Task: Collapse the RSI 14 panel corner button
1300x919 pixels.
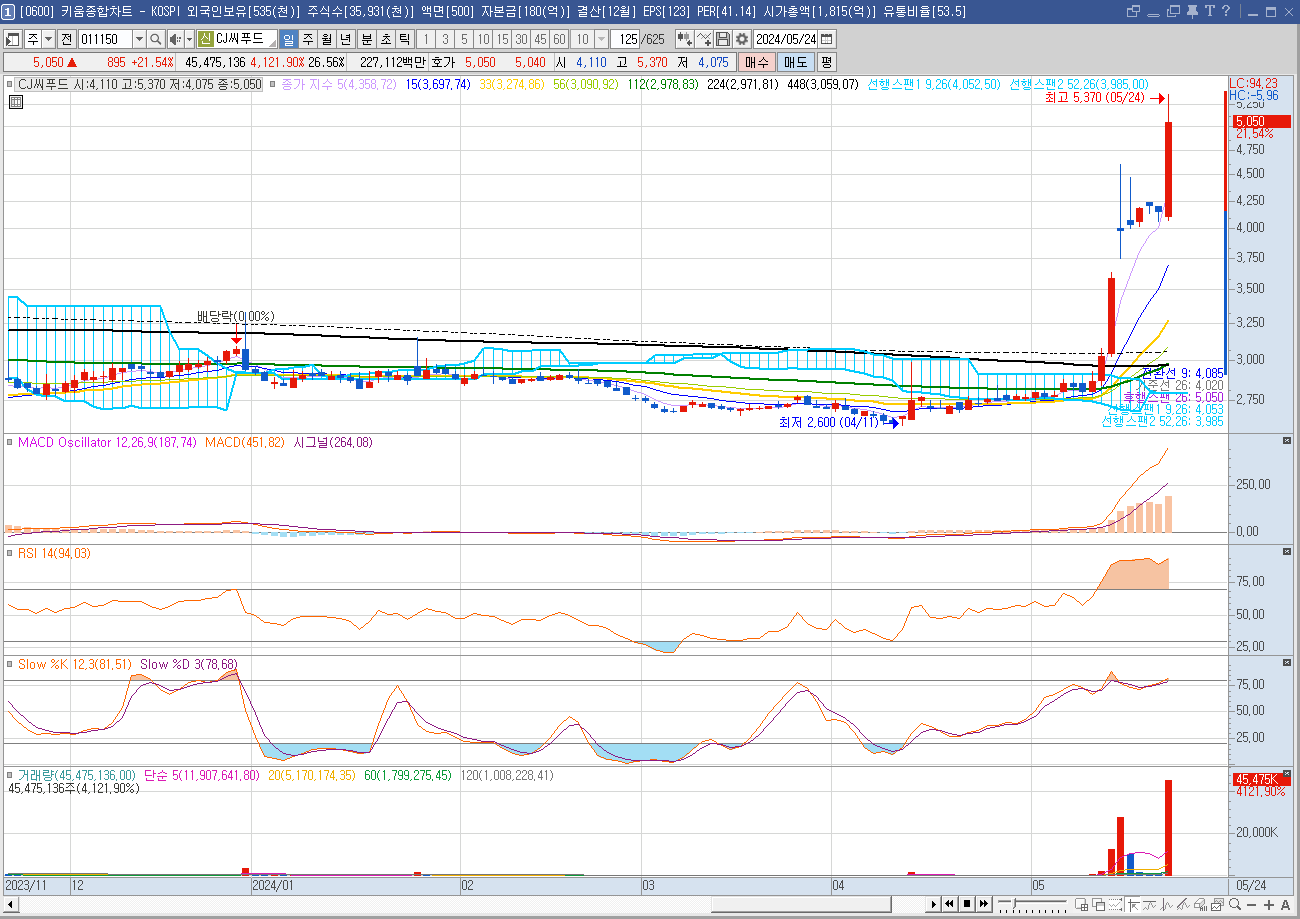Action: click(x=1287, y=552)
